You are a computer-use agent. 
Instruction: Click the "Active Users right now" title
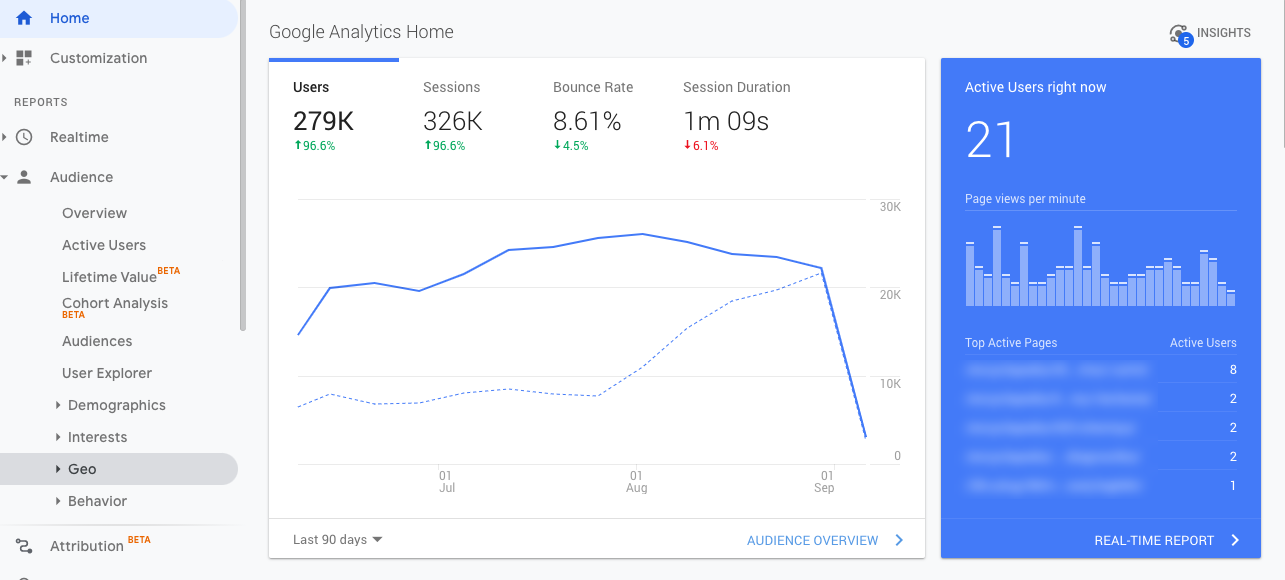coord(1035,87)
